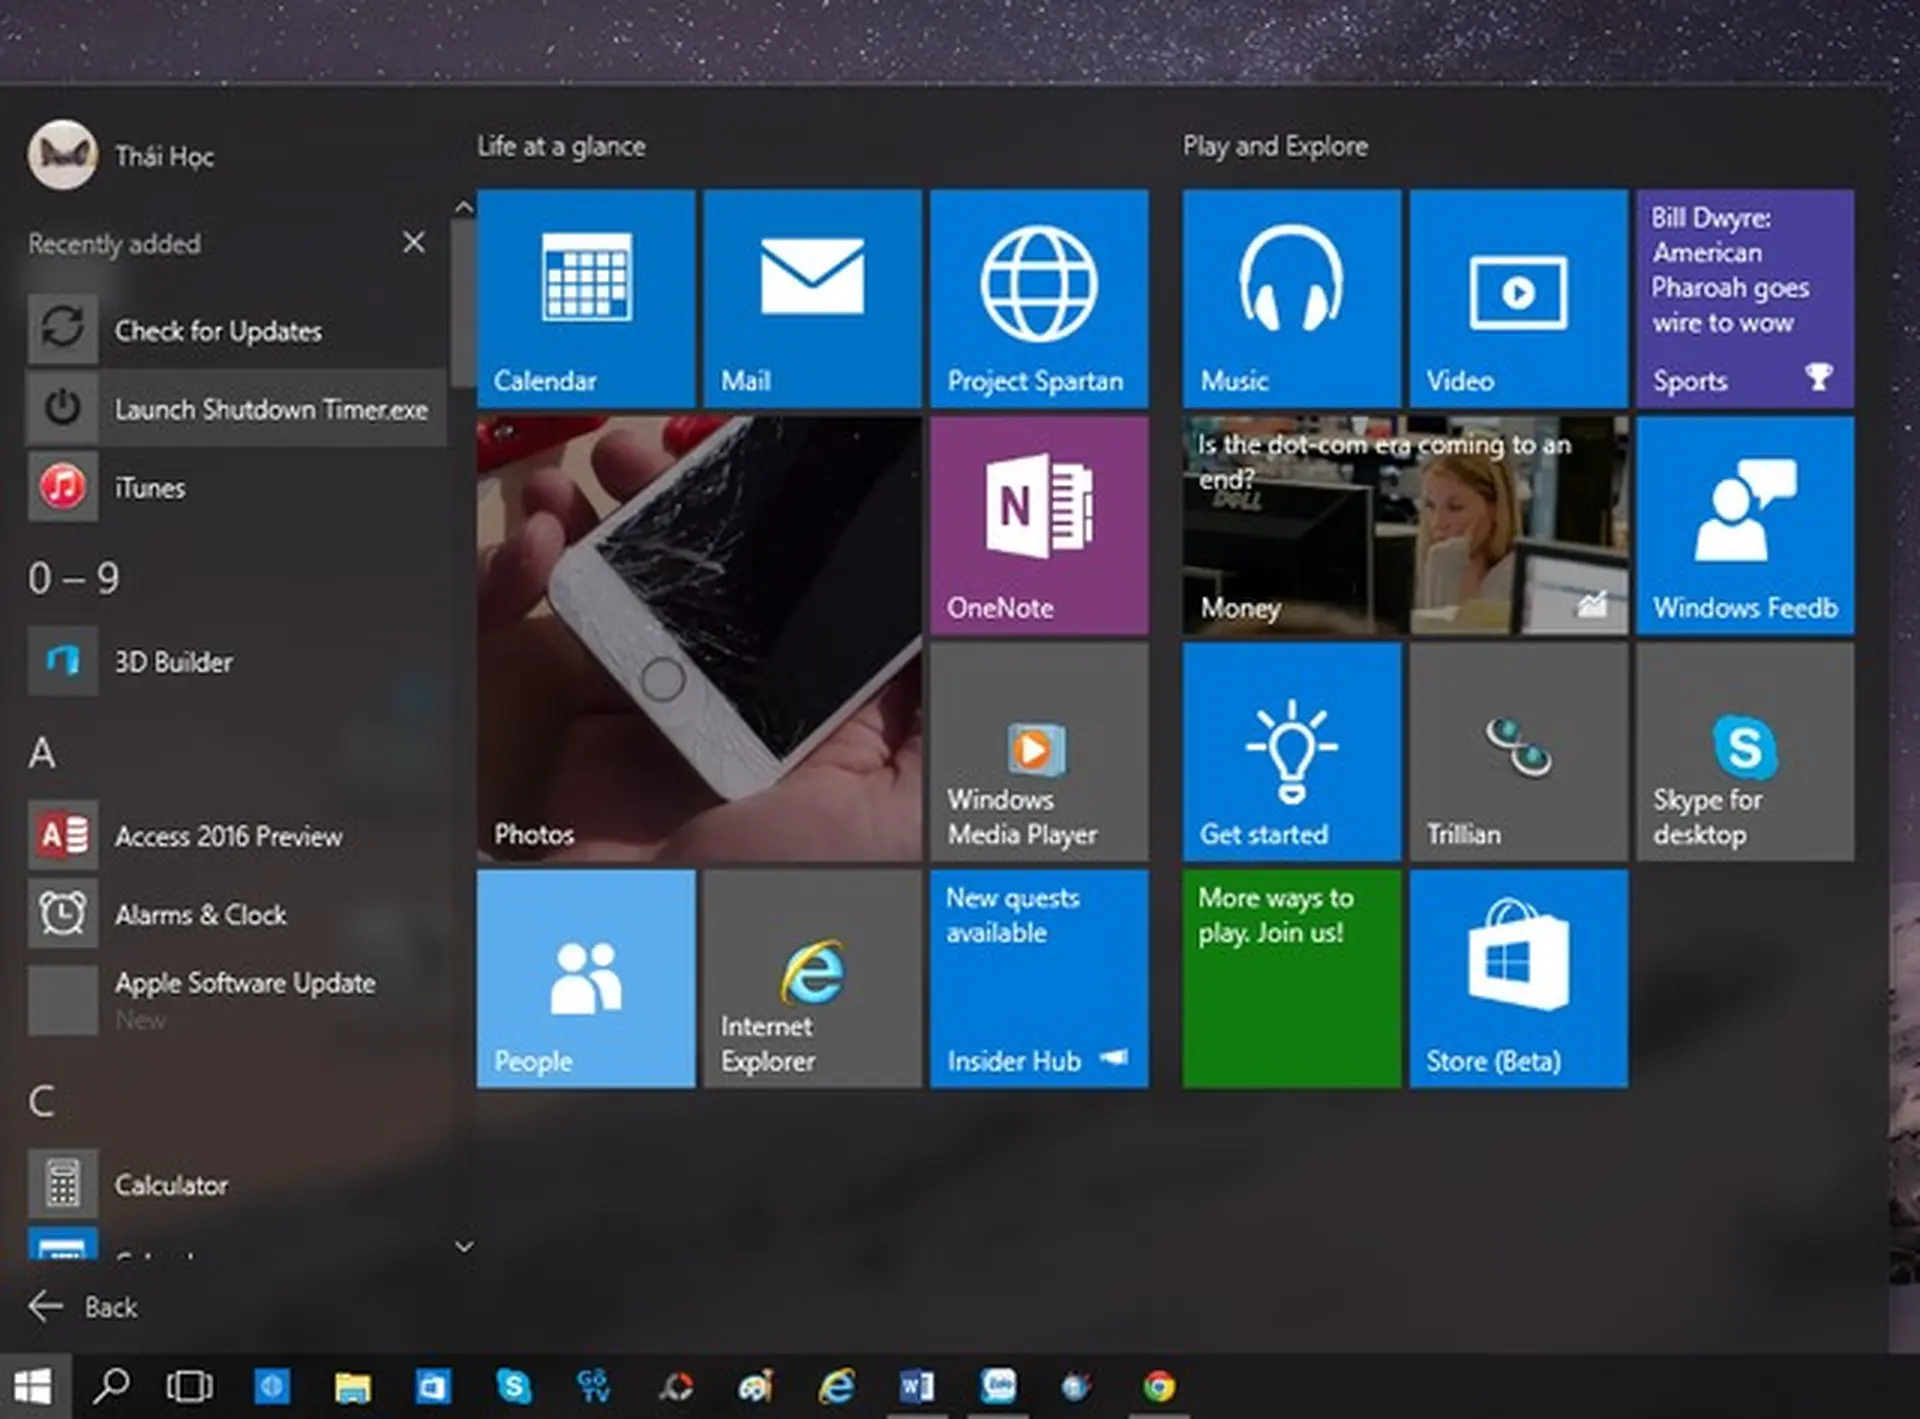Open Windows Media Player tile
Screen dimensions: 1920x1419
pyautogui.click(x=1039, y=752)
